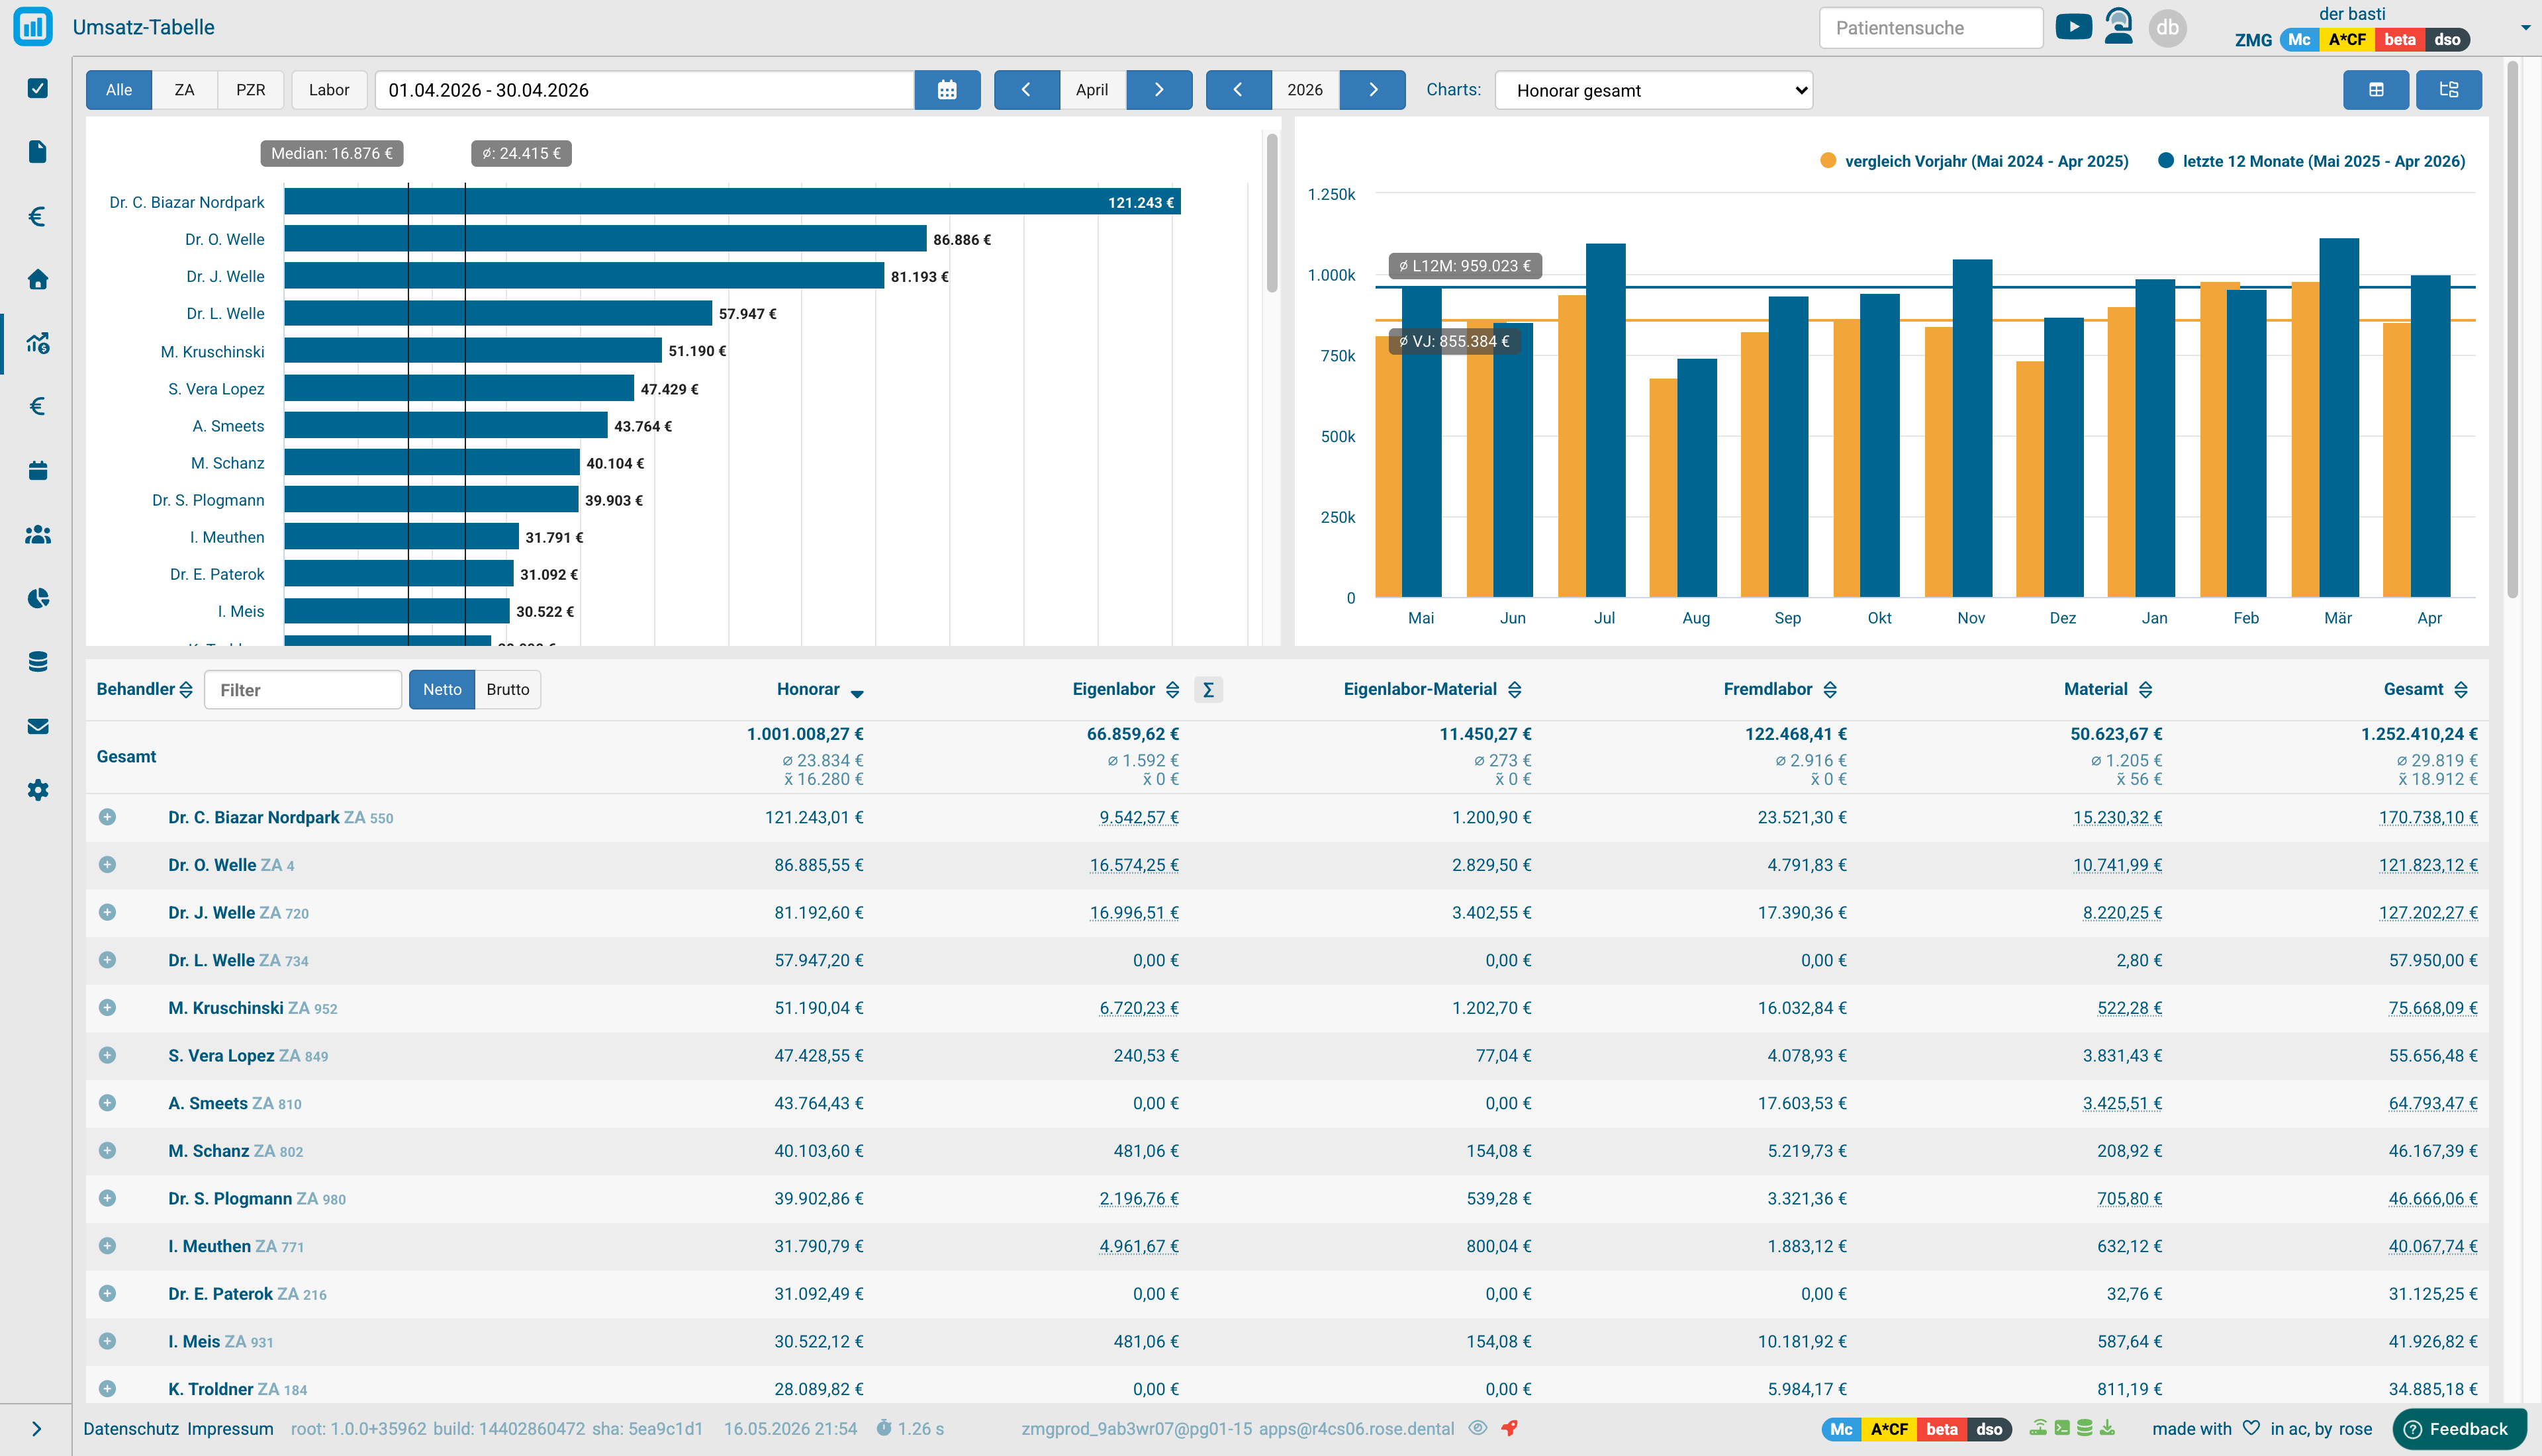Expand the Dr. J. Welle row
The width and height of the screenshot is (2542, 1456).
coord(107,912)
